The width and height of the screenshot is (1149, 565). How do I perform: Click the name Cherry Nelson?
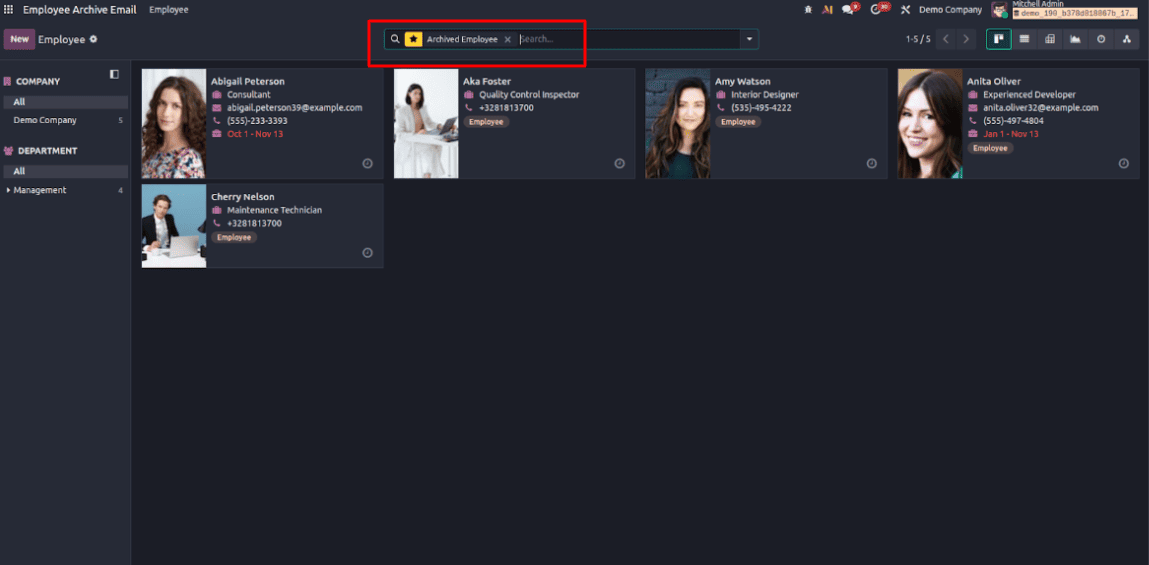243,196
